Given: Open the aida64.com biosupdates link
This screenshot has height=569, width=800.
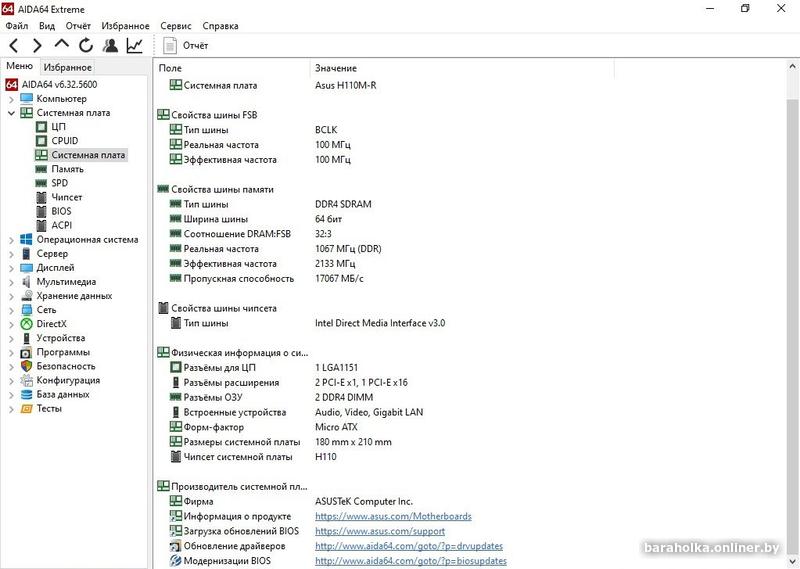Looking at the screenshot, I should (411, 561).
